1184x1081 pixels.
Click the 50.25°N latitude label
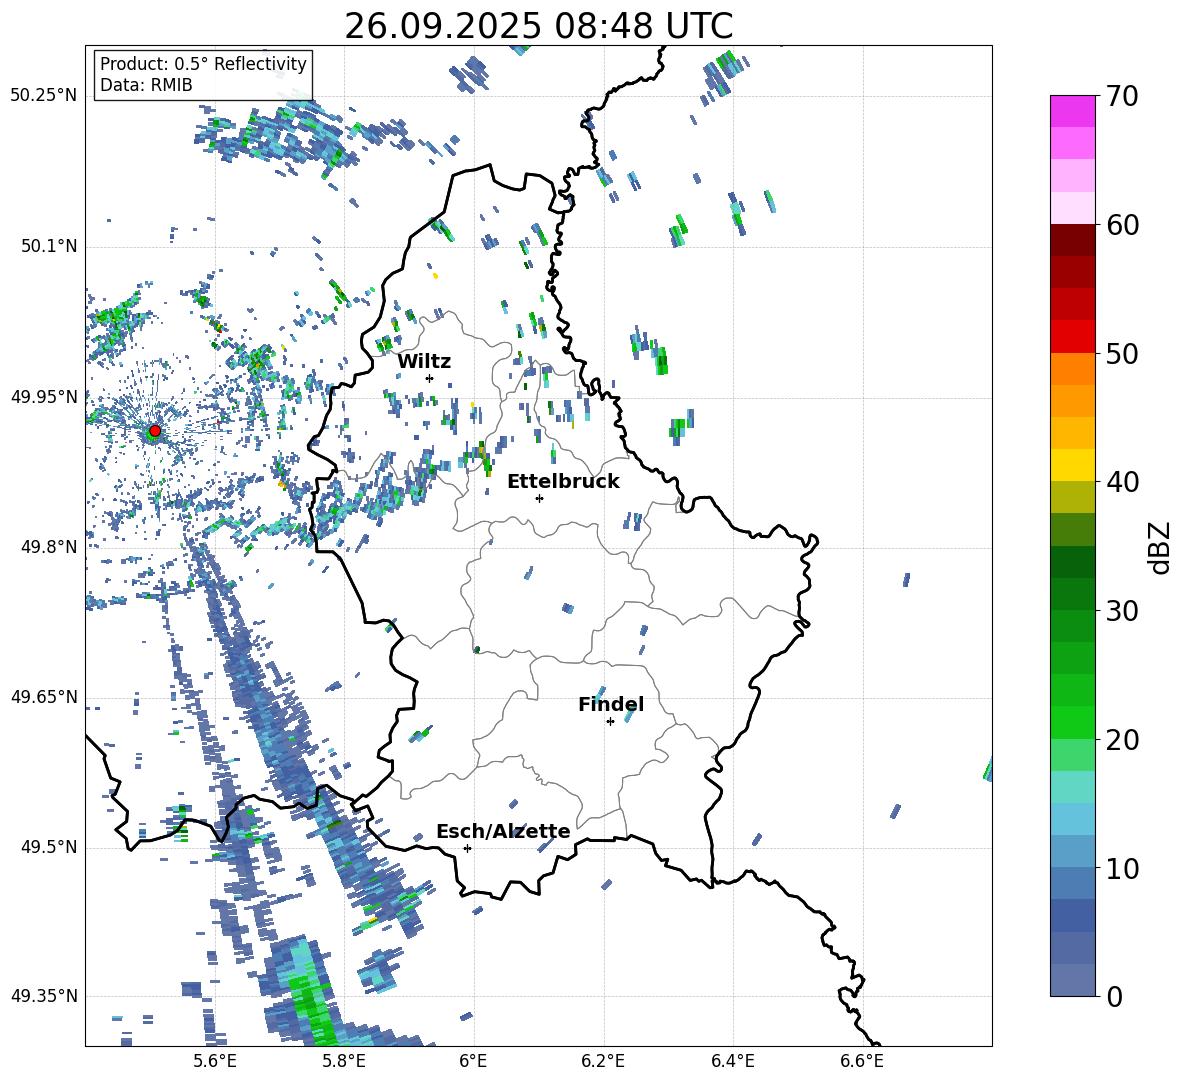coord(44,96)
